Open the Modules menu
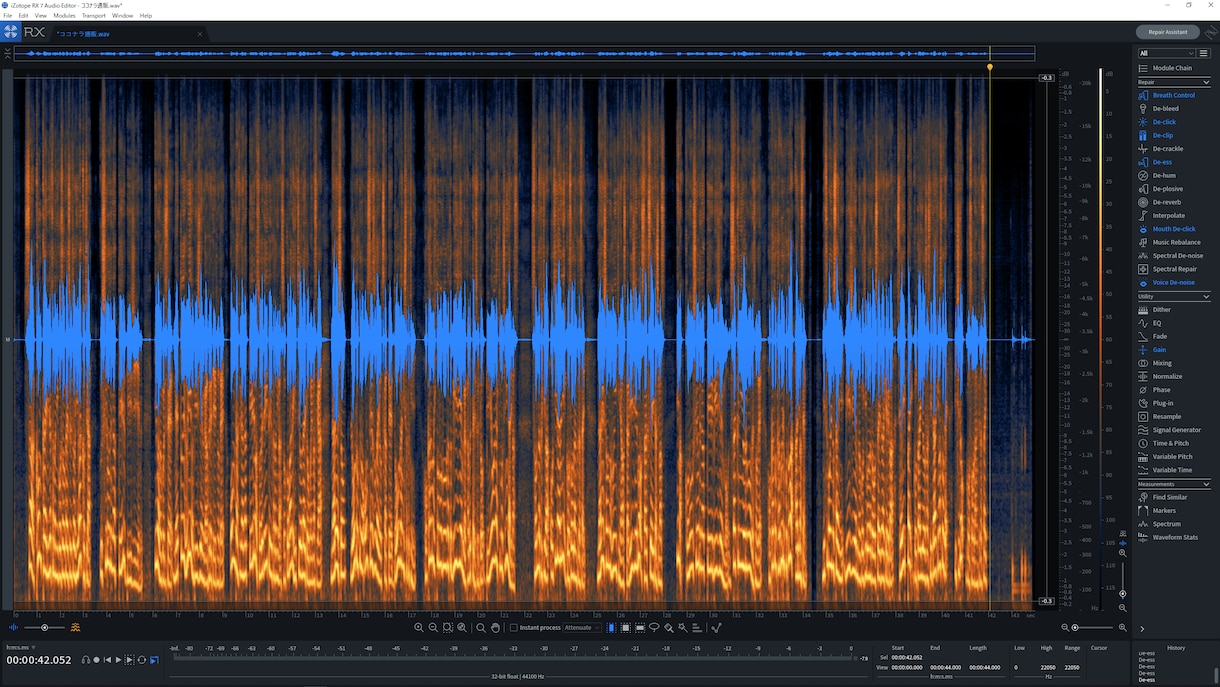Image resolution: width=1220 pixels, height=687 pixels. click(64, 16)
